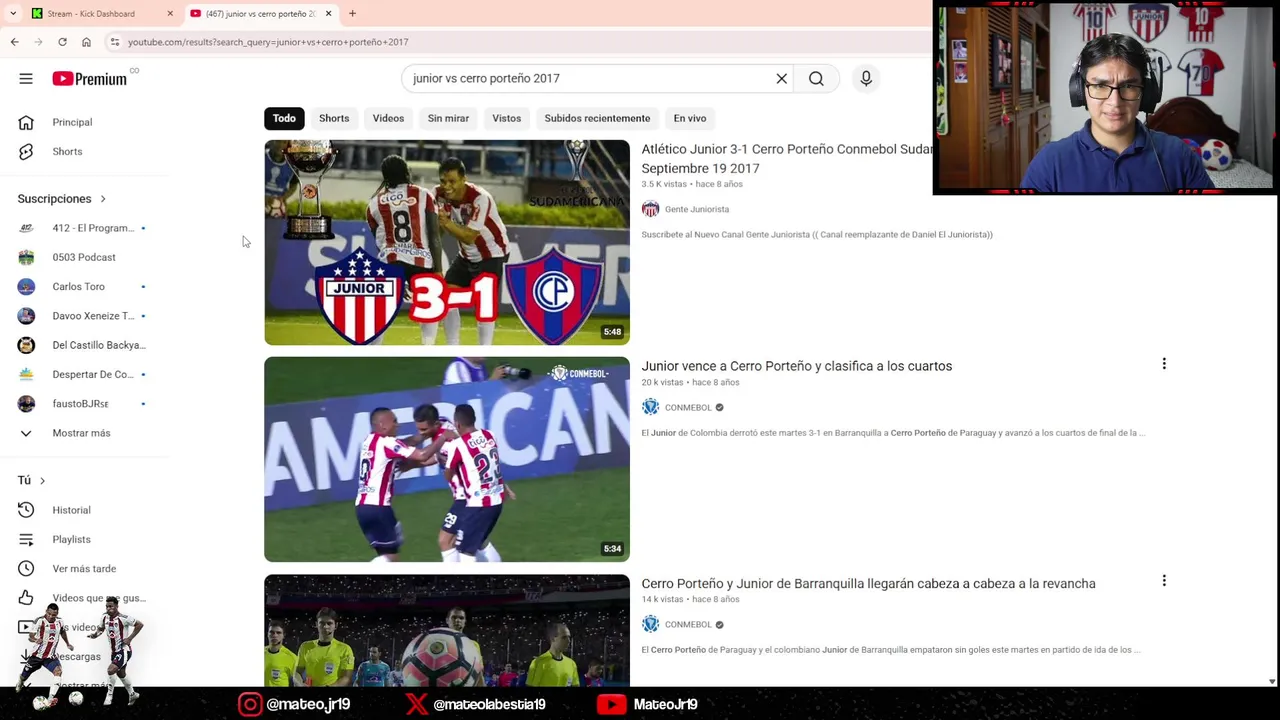Viewport: 1280px width, 720px height.
Task: Open a new browser tab
Action: coord(352,13)
